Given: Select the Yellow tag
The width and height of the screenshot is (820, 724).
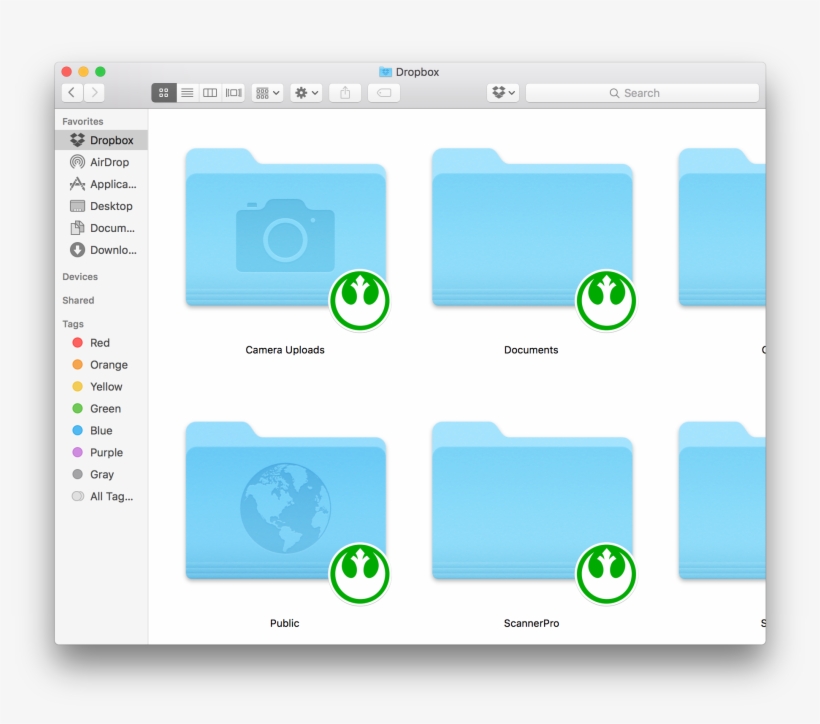Looking at the screenshot, I should point(101,387).
